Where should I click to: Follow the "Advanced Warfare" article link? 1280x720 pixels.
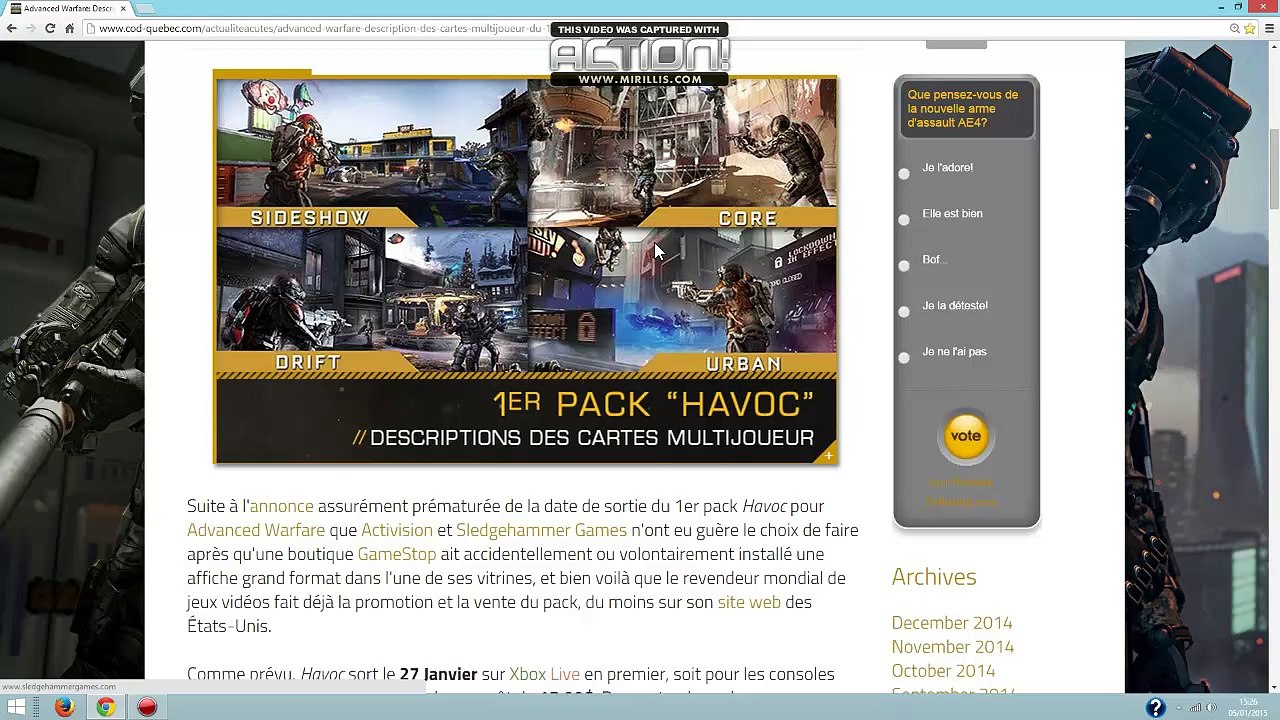coord(256,530)
